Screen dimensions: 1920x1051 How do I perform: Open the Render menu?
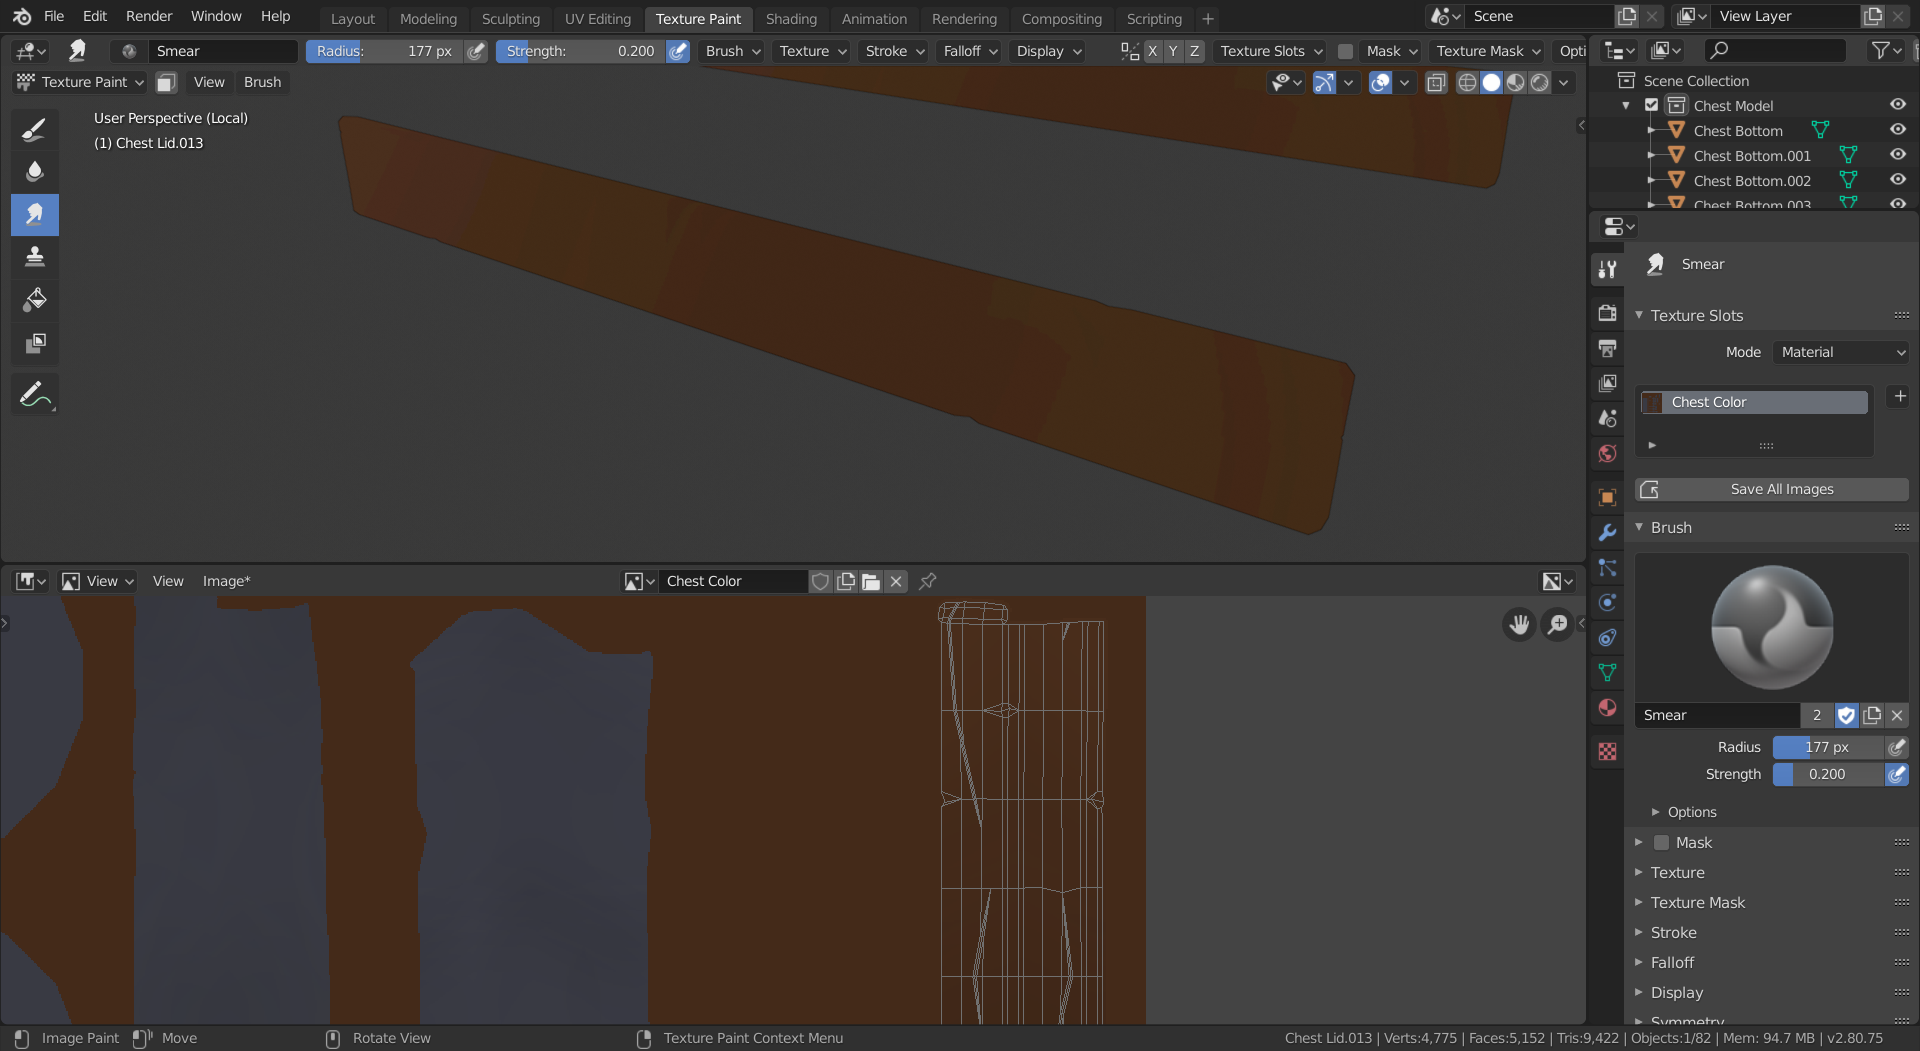(148, 16)
